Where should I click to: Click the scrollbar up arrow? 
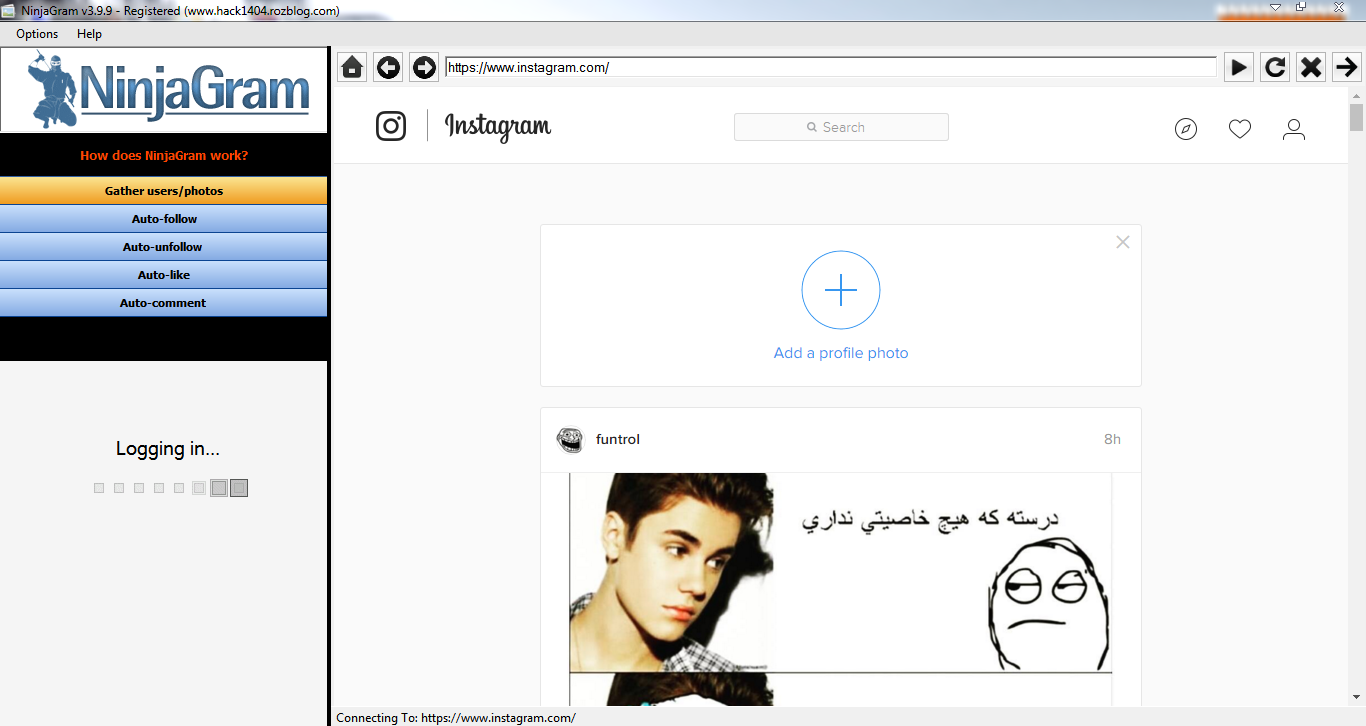[x=1356, y=95]
